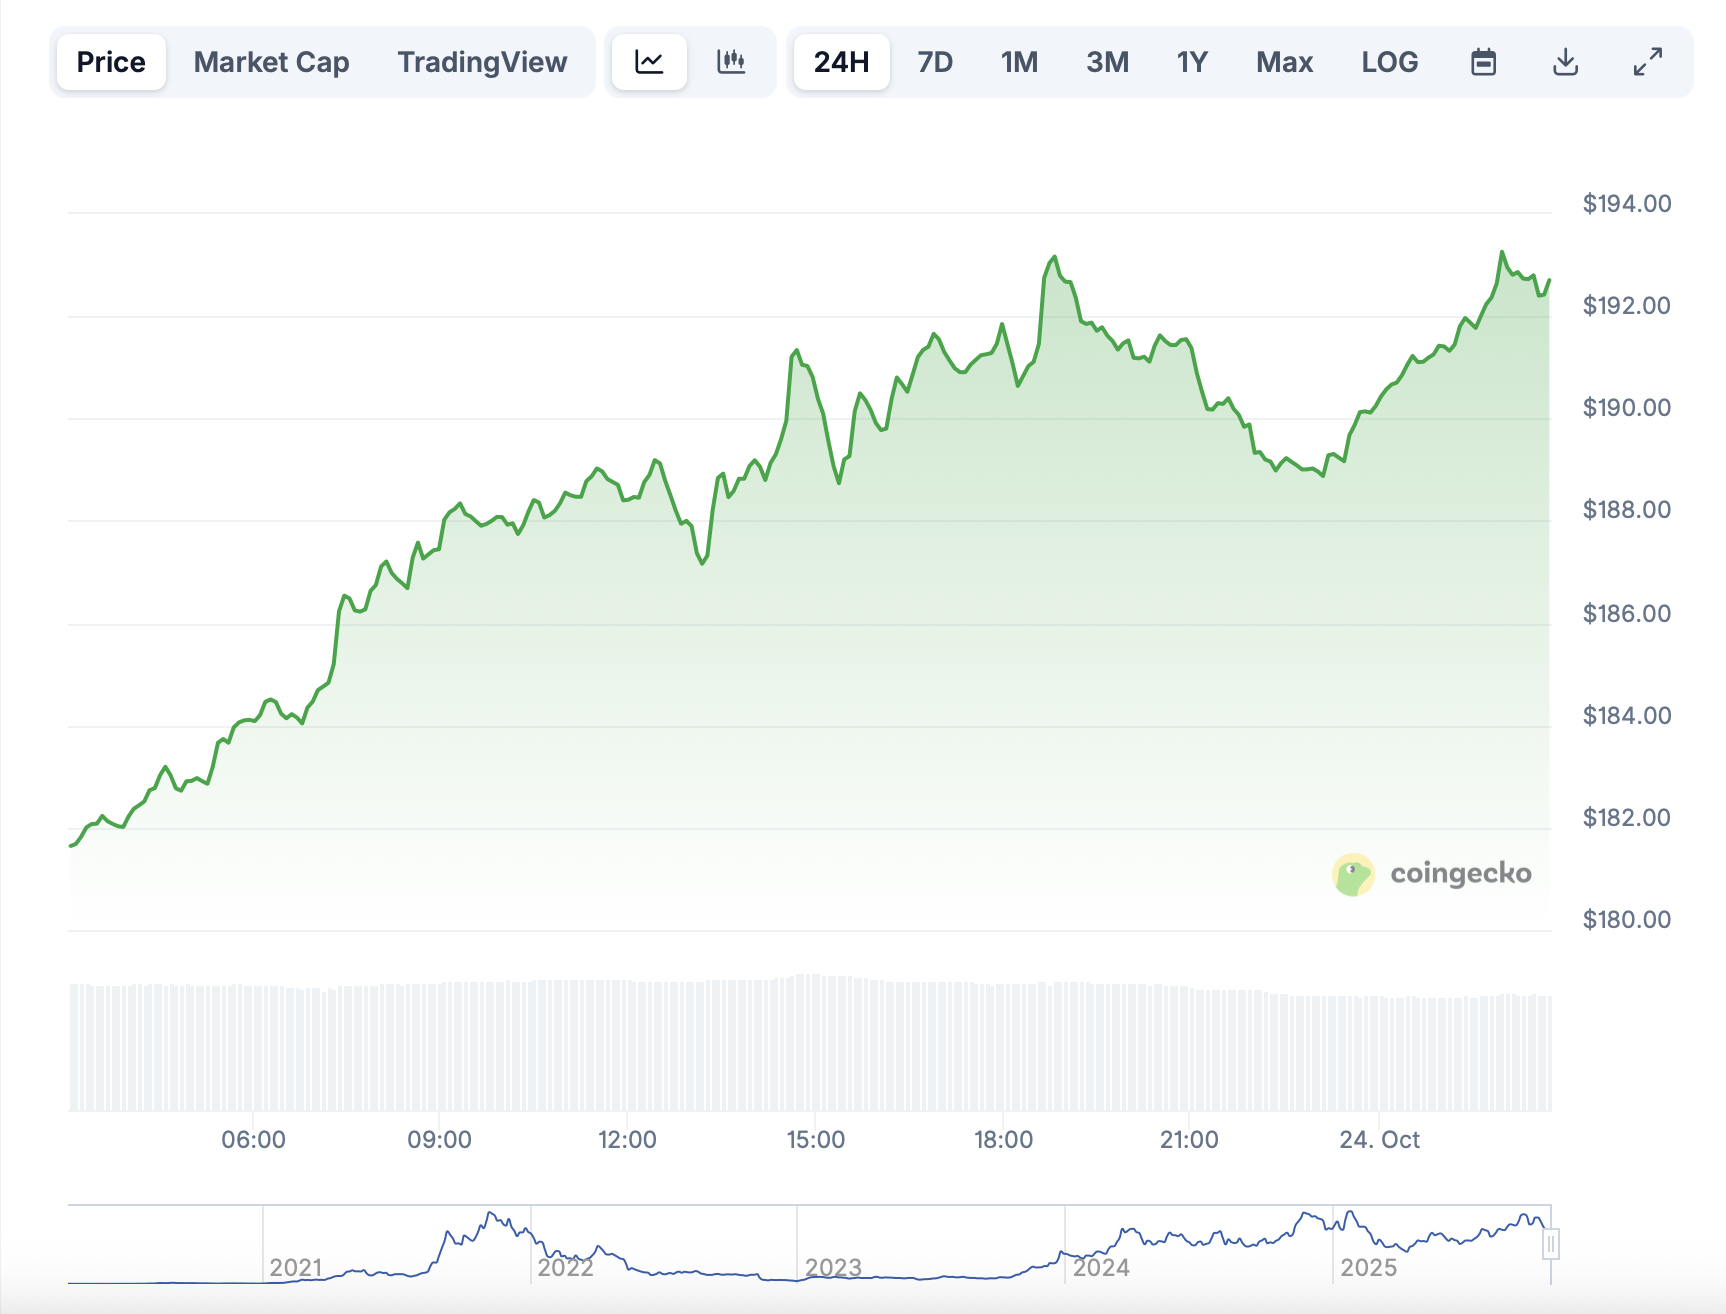The width and height of the screenshot is (1726, 1314).
Task: Switch to the Market Cap tab
Action: (271, 62)
